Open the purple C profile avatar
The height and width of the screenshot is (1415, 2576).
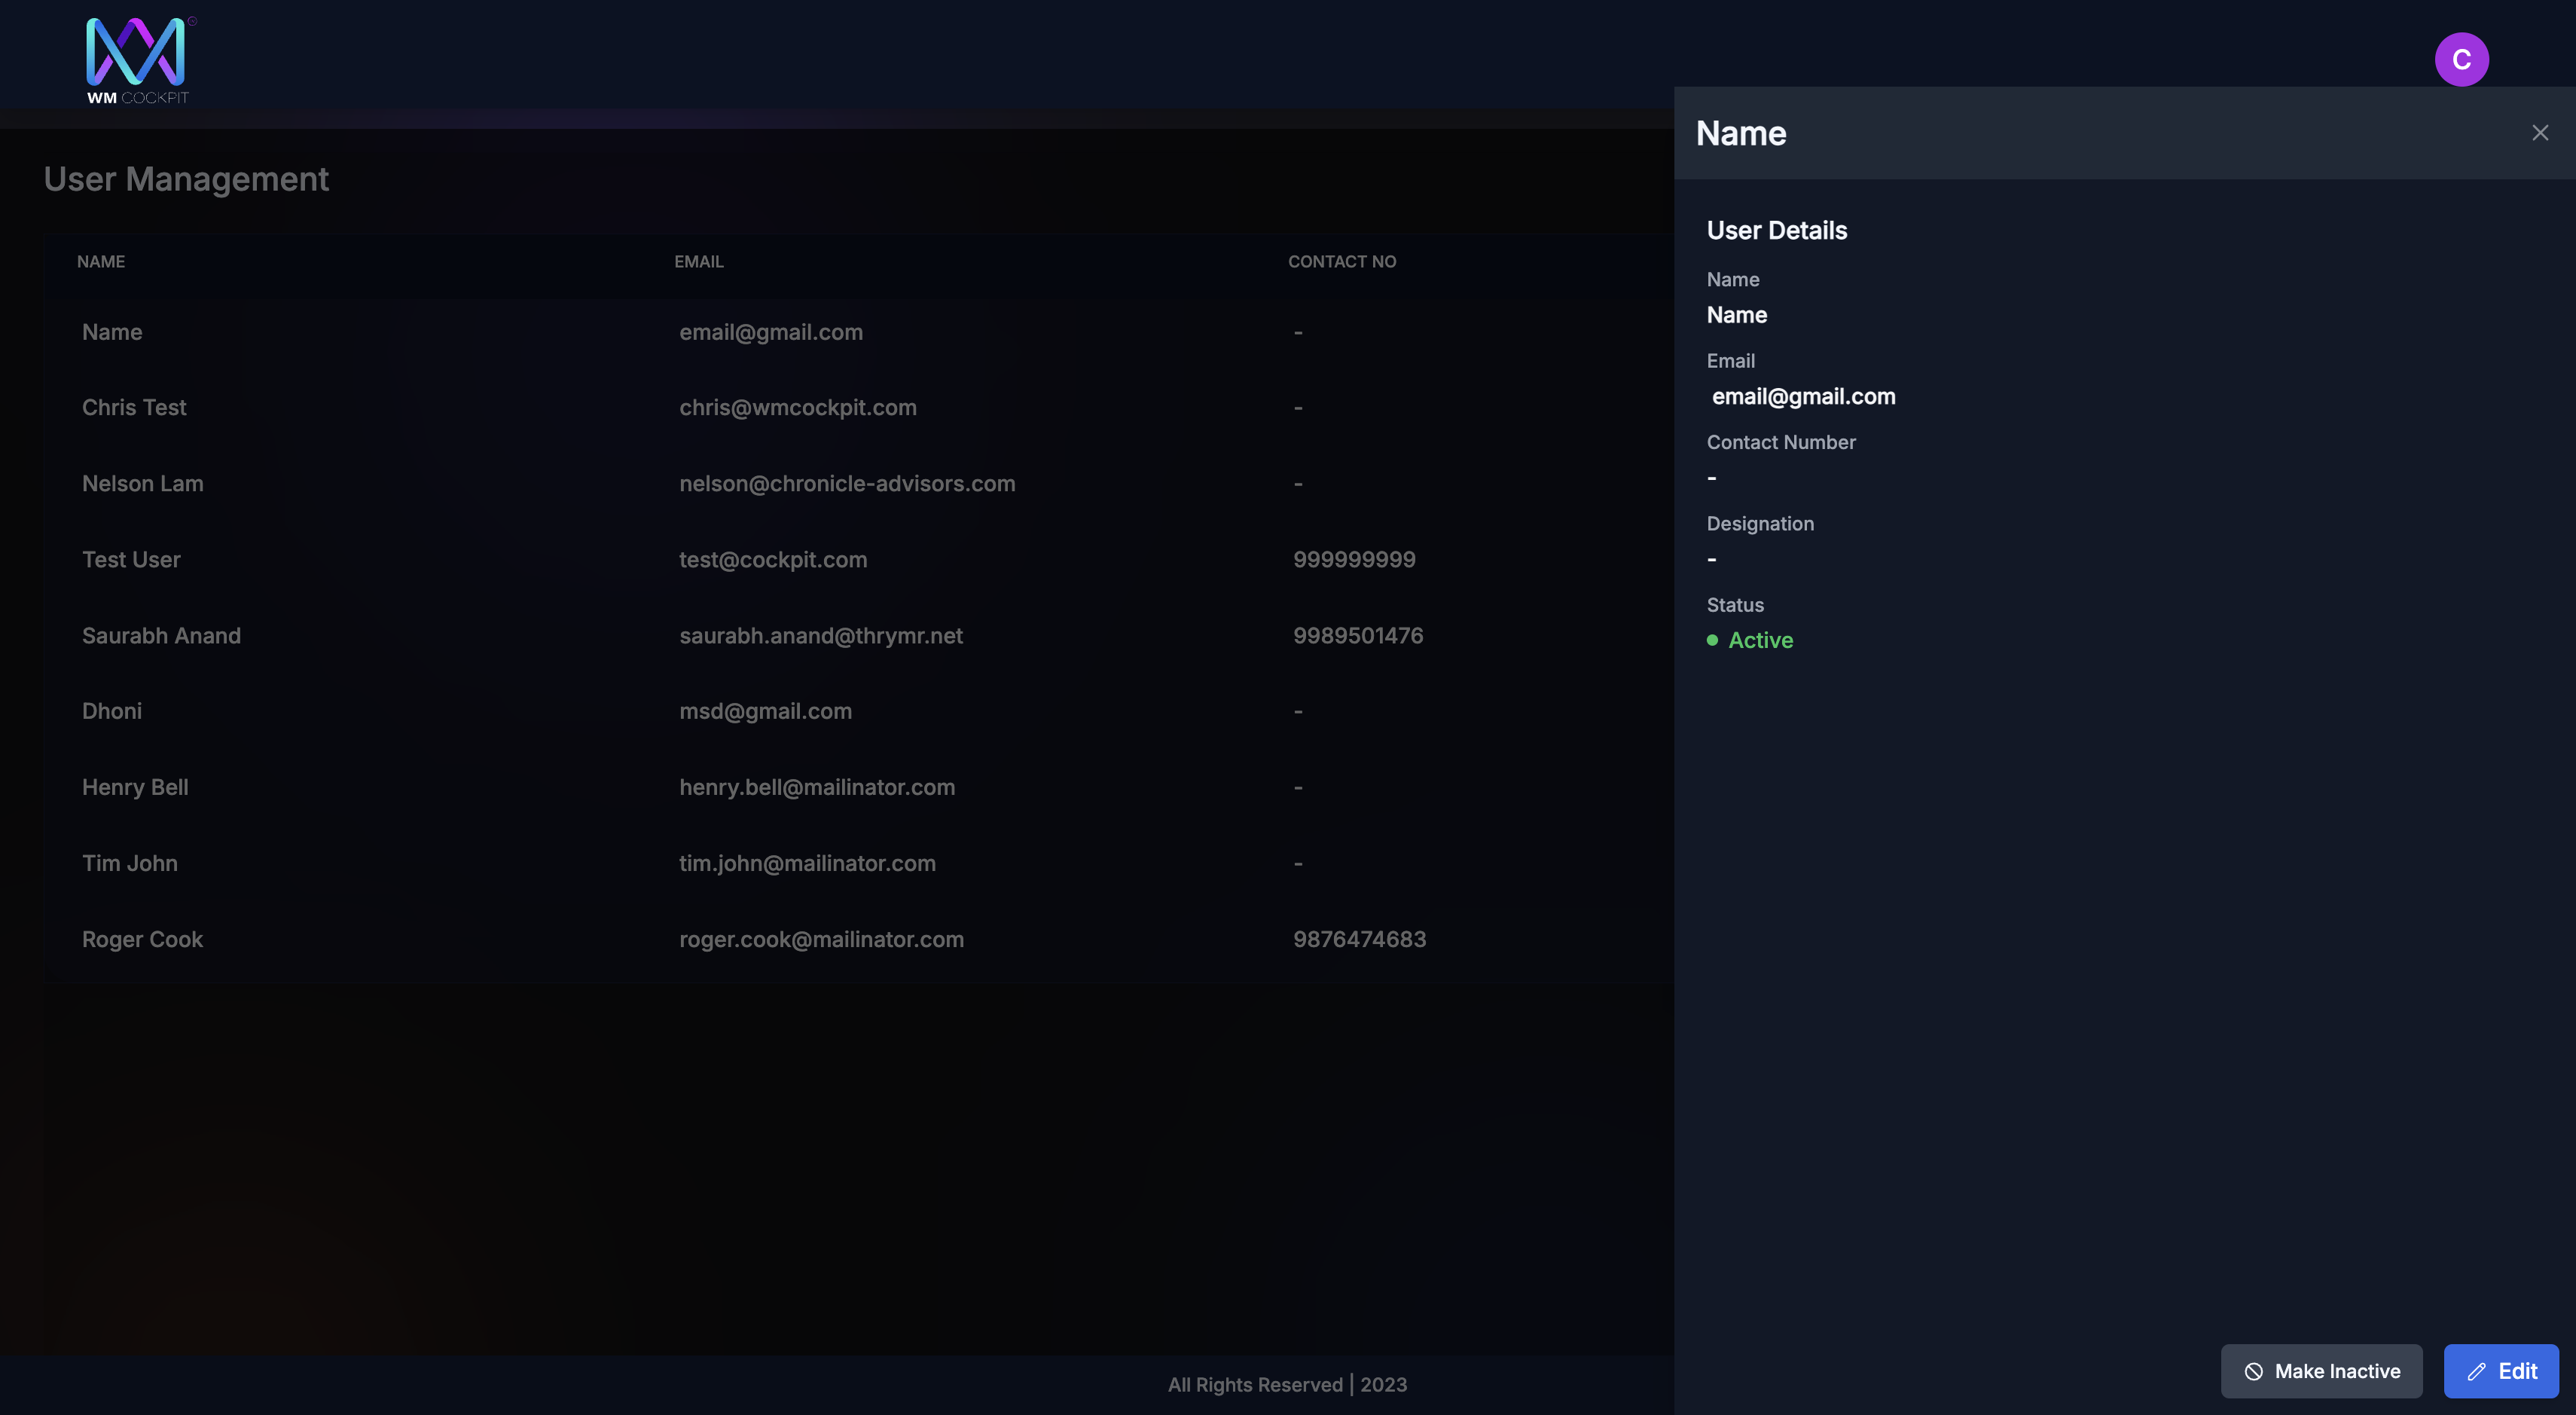pyautogui.click(x=2461, y=60)
